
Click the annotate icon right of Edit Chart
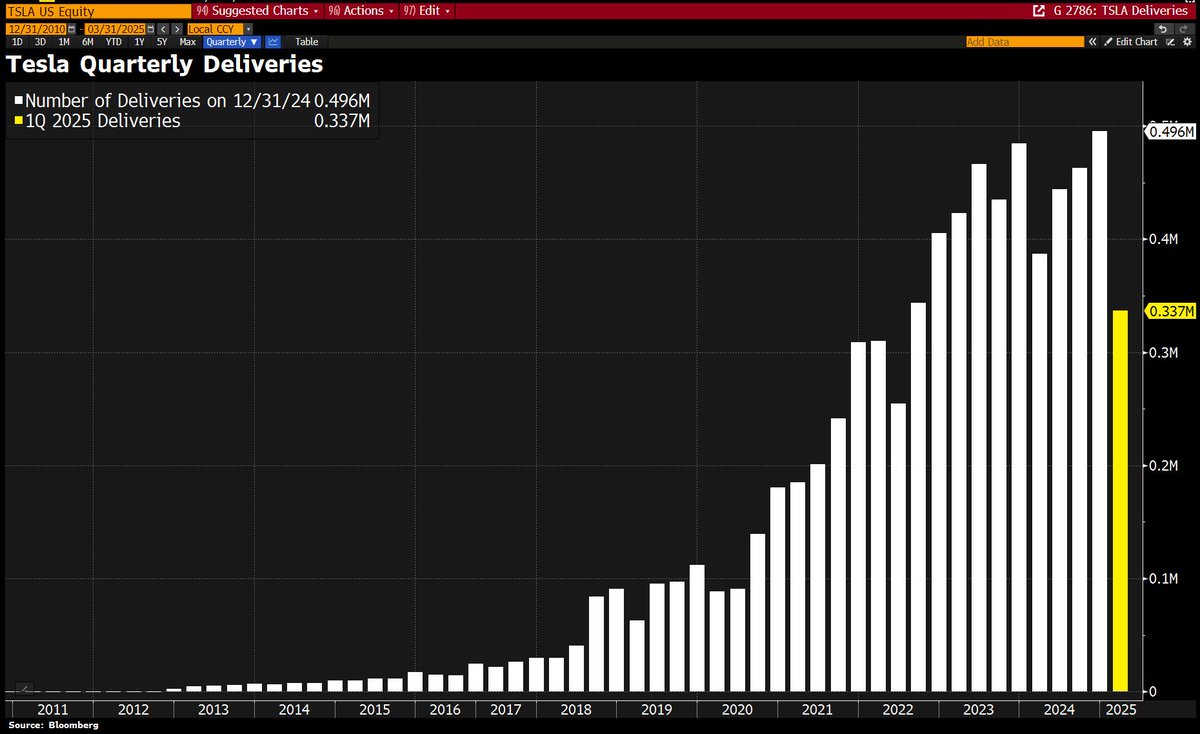[x=1169, y=42]
